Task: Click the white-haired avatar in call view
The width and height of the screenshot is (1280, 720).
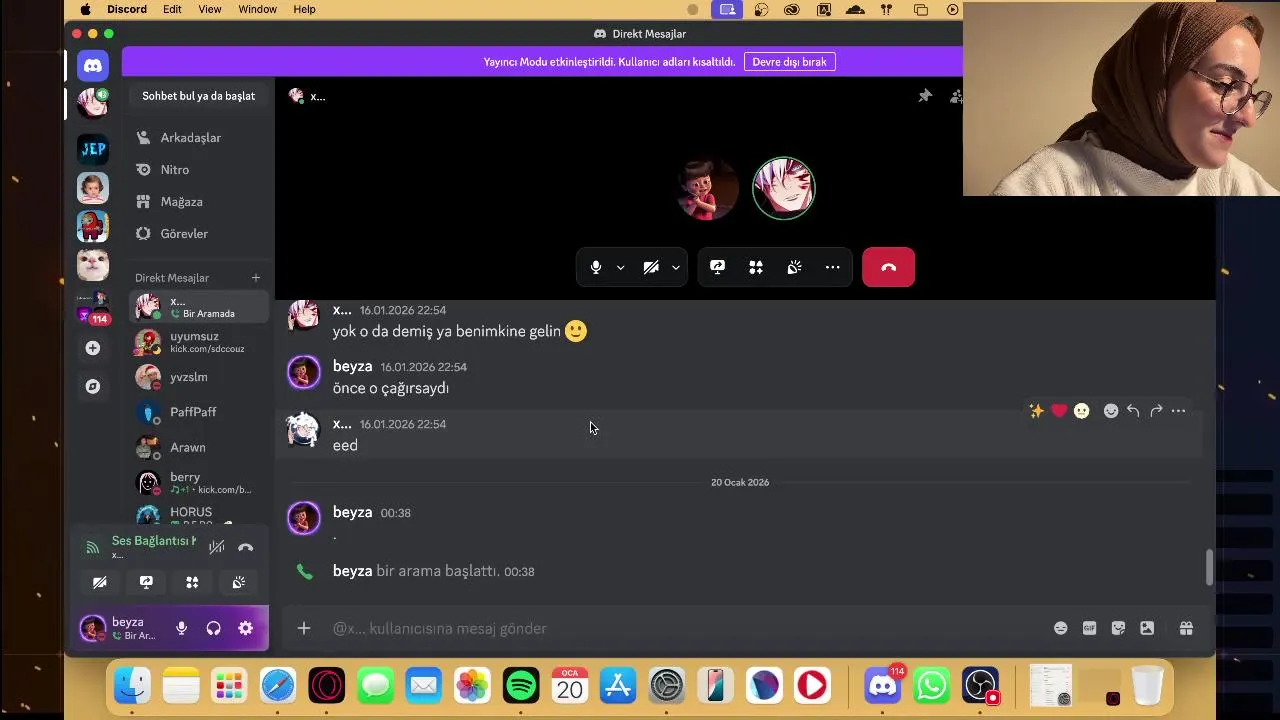Action: [x=784, y=188]
